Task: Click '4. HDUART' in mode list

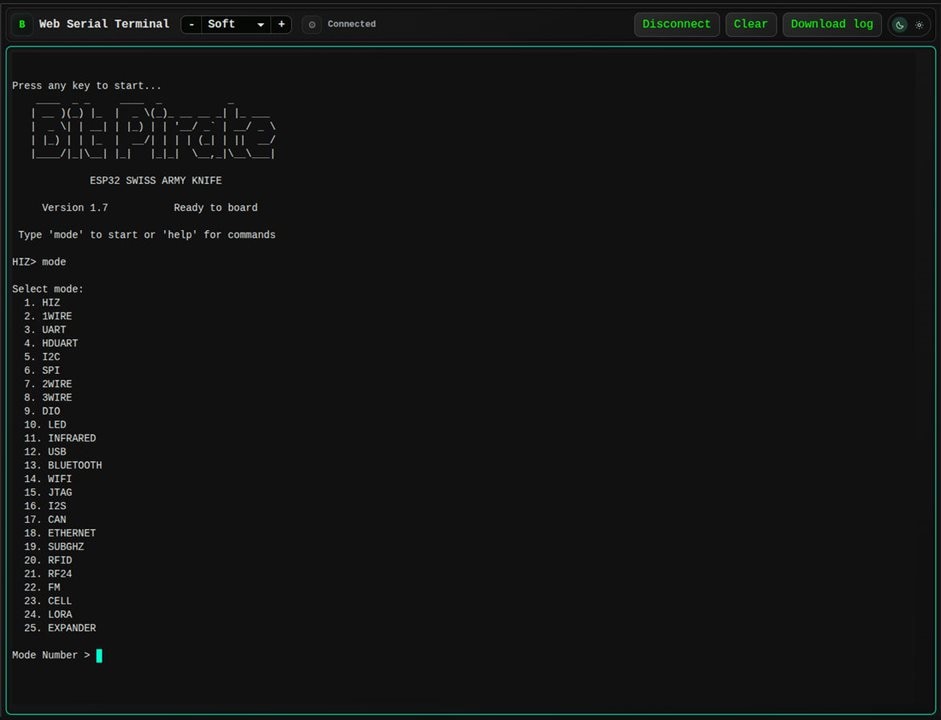Action: point(51,343)
